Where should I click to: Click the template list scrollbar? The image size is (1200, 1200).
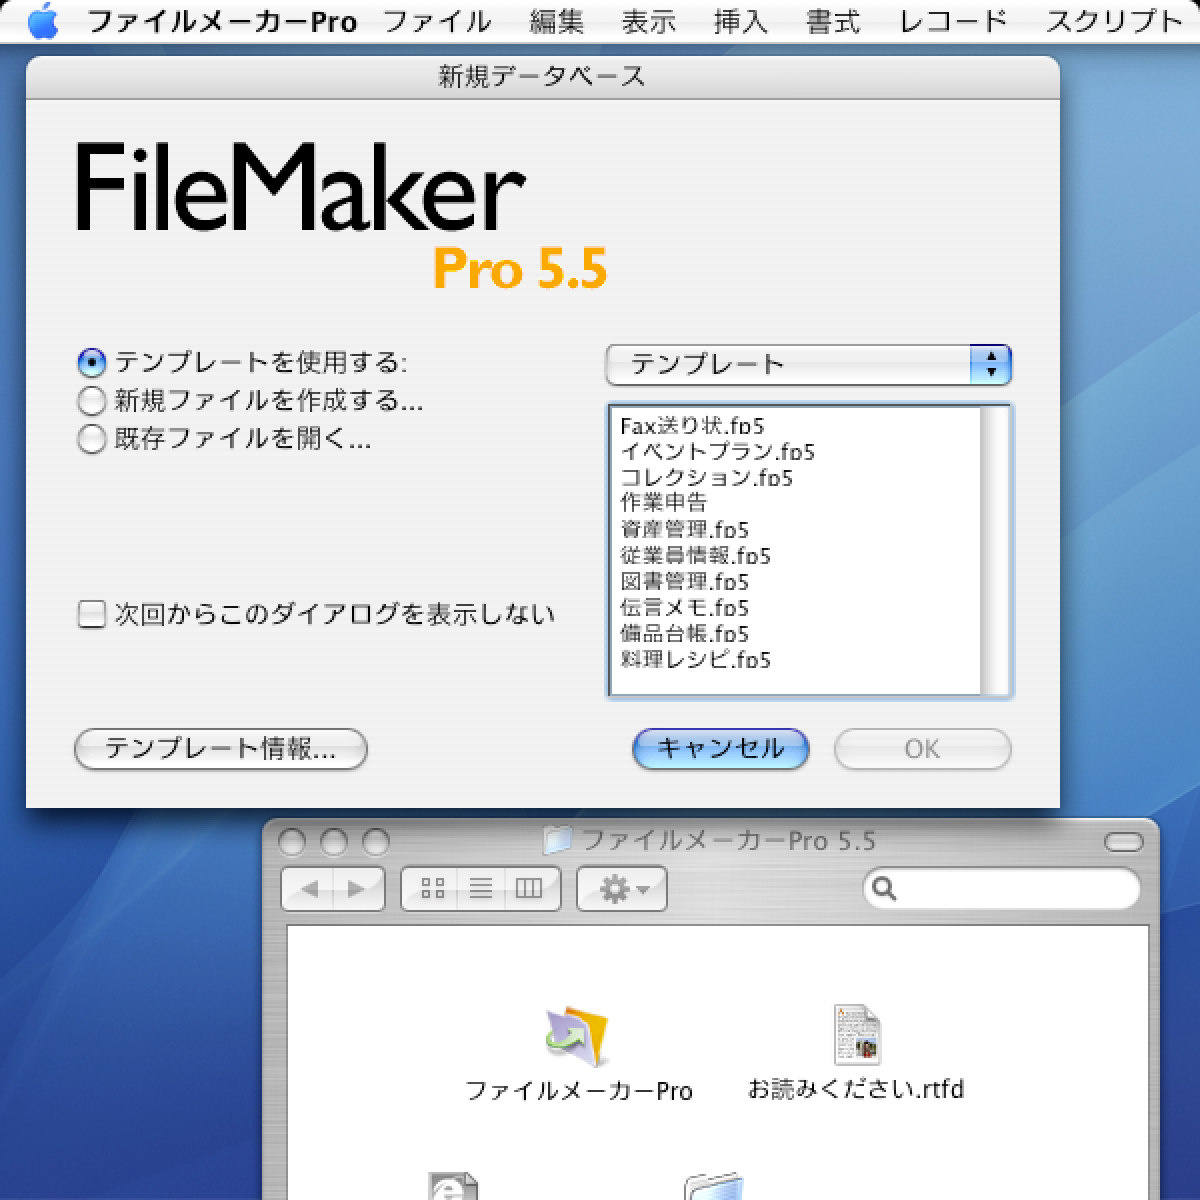[x=995, y=550]
